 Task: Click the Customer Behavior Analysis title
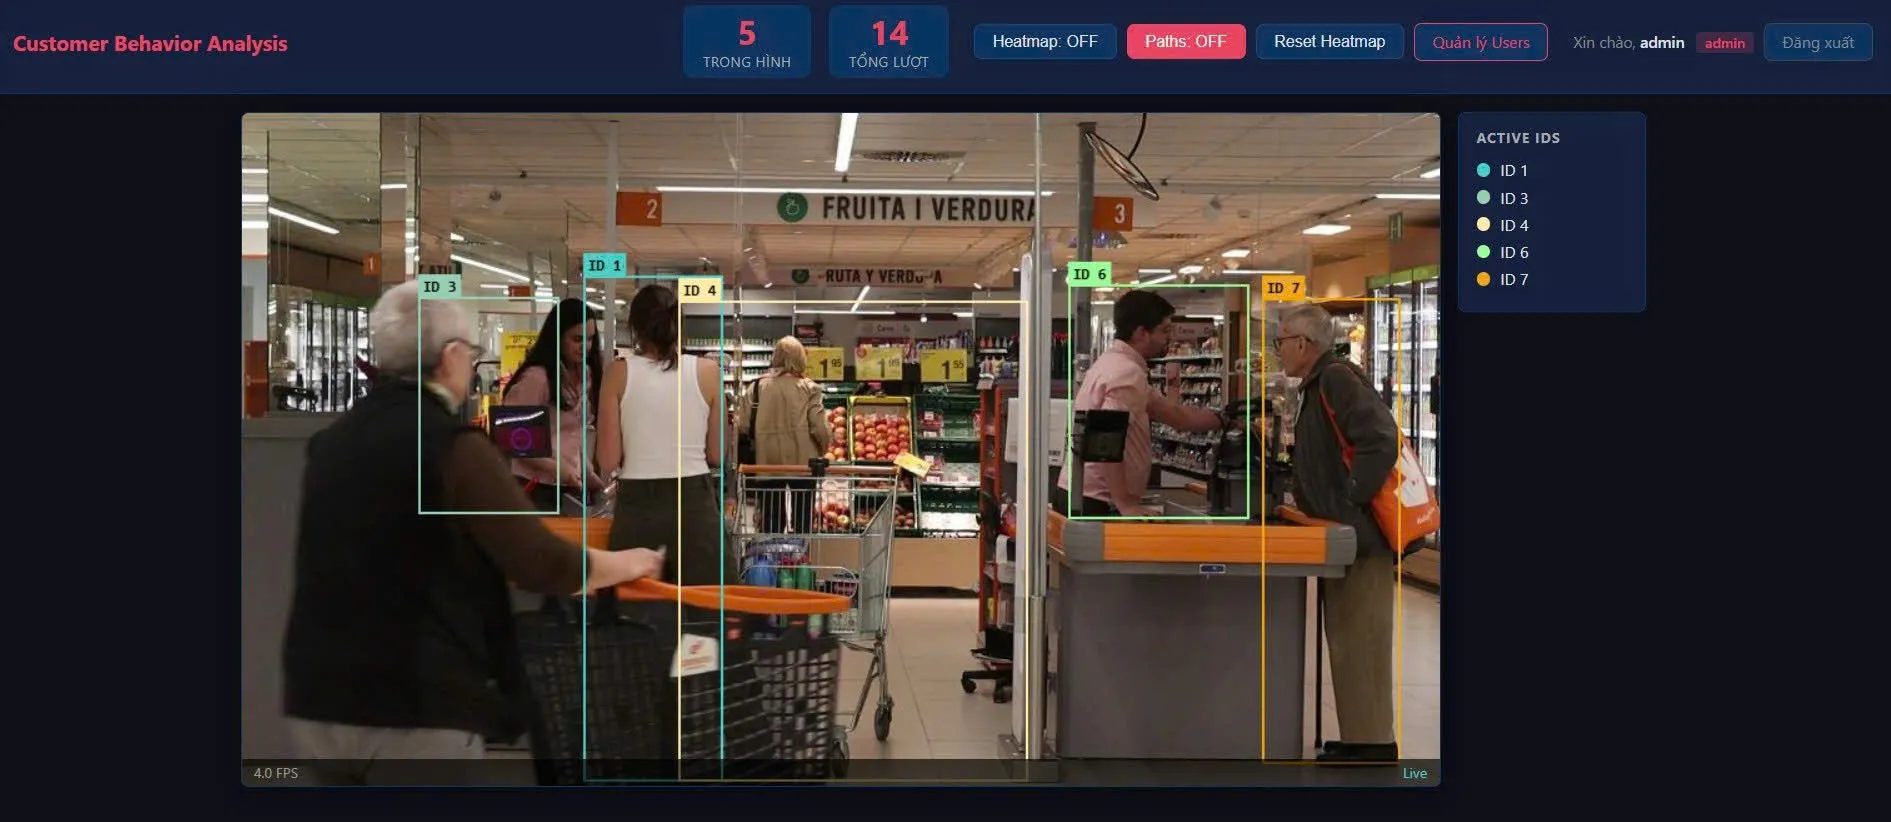point(150,44)
